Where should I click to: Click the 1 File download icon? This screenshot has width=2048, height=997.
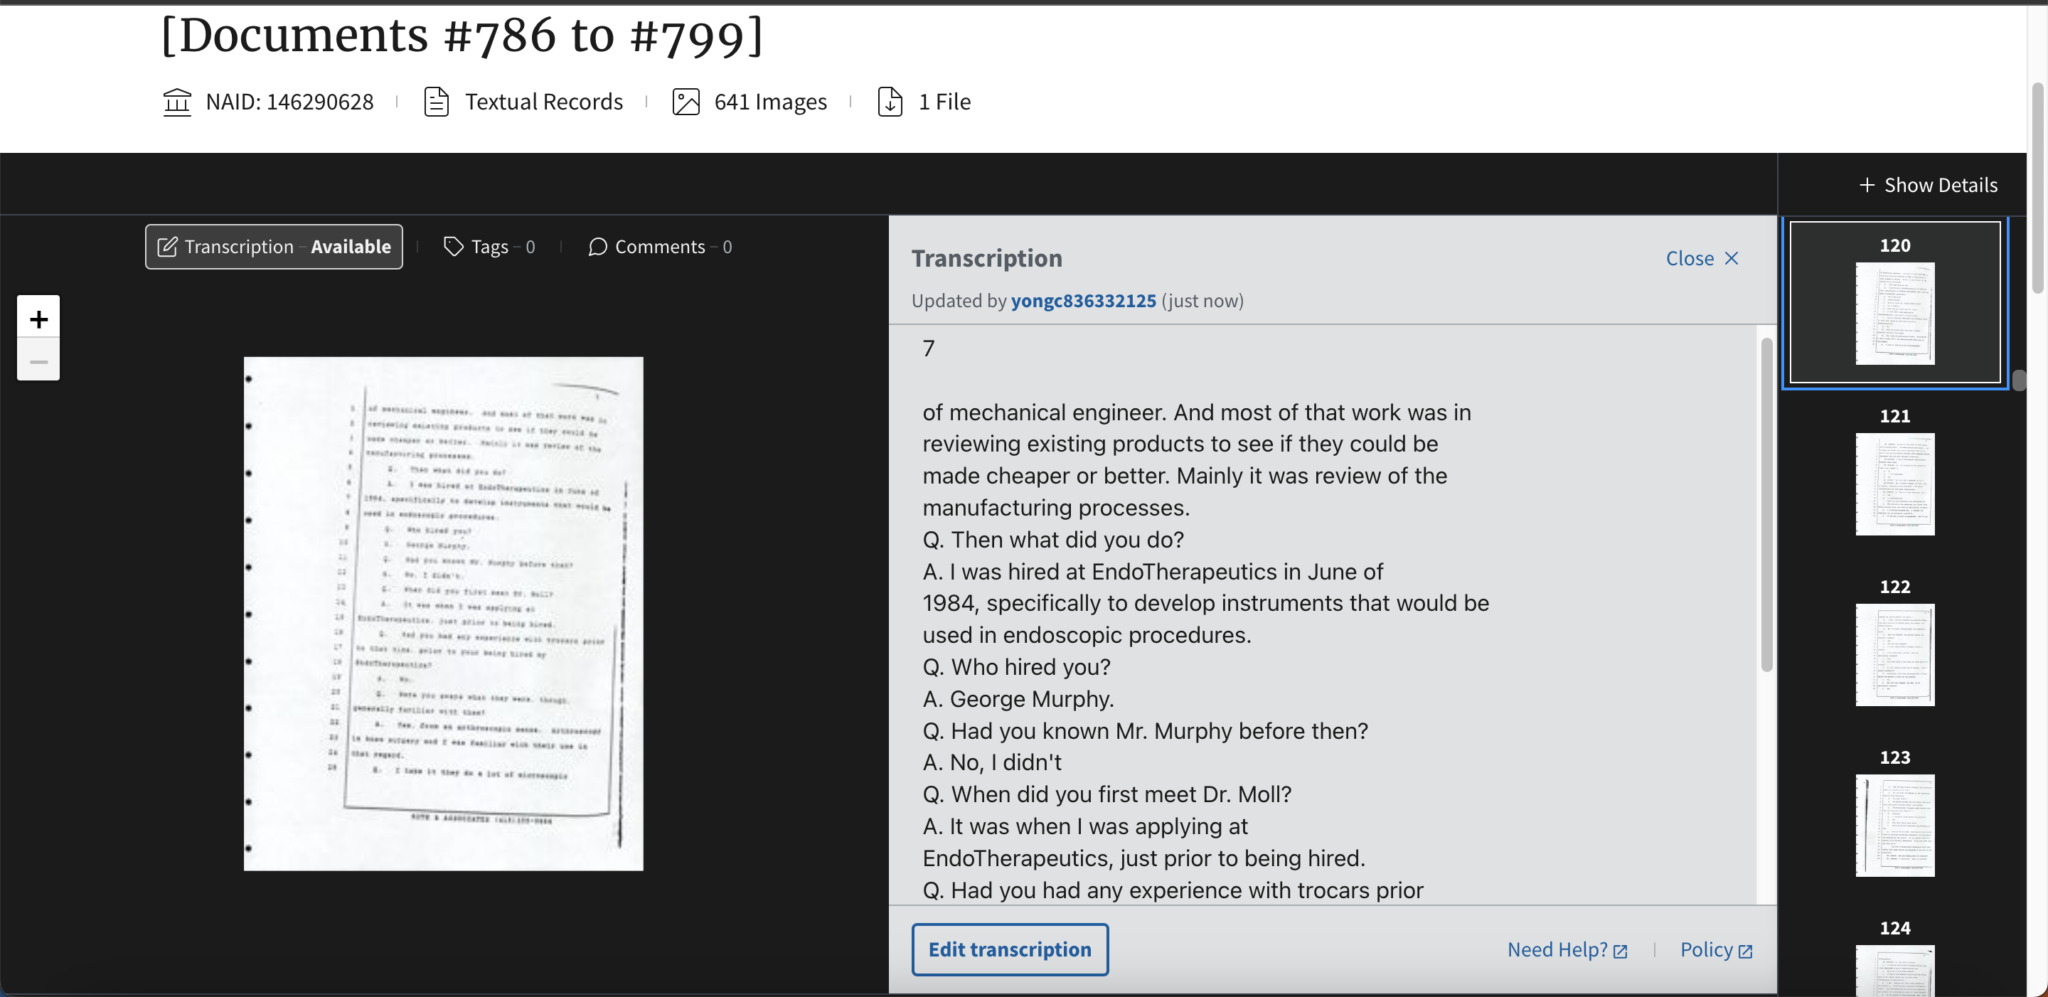pyautogui.click(x=890, y=102)
